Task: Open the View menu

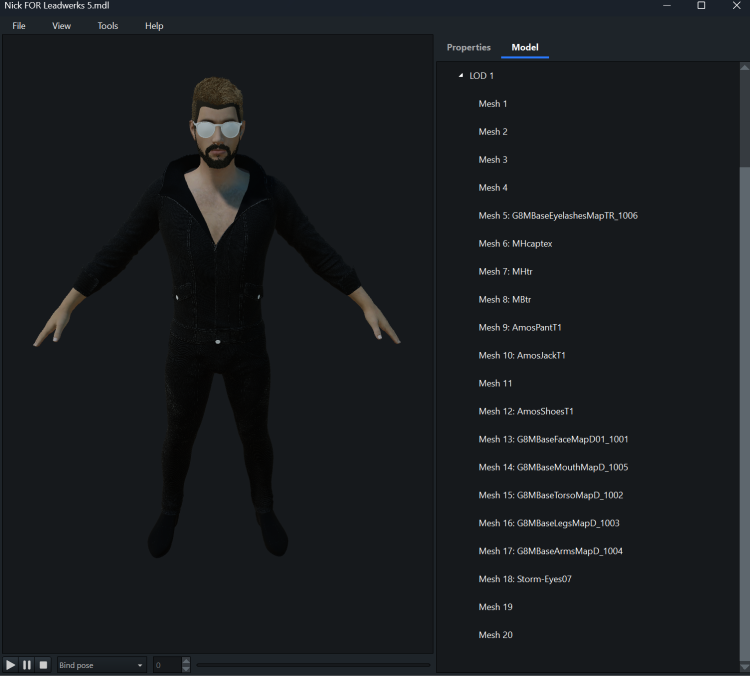Action: click(62, 26)
